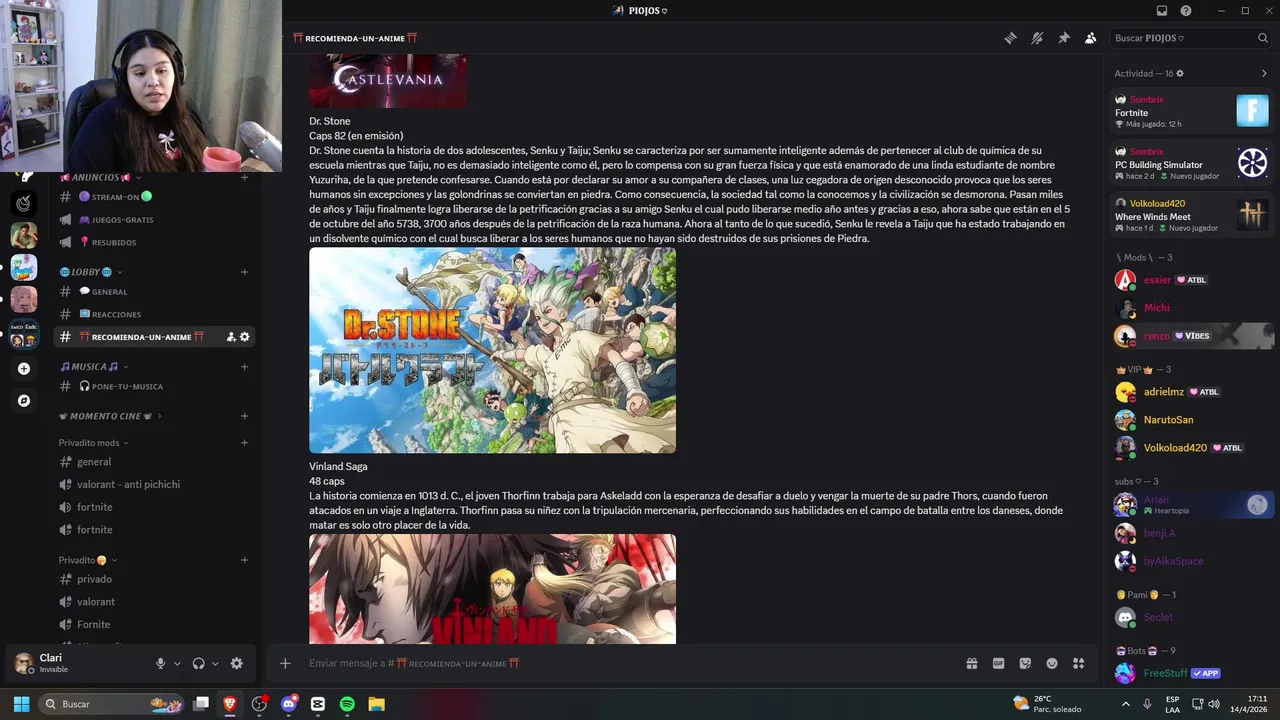Open Clari user profile avatar

[x=24, y=663]
